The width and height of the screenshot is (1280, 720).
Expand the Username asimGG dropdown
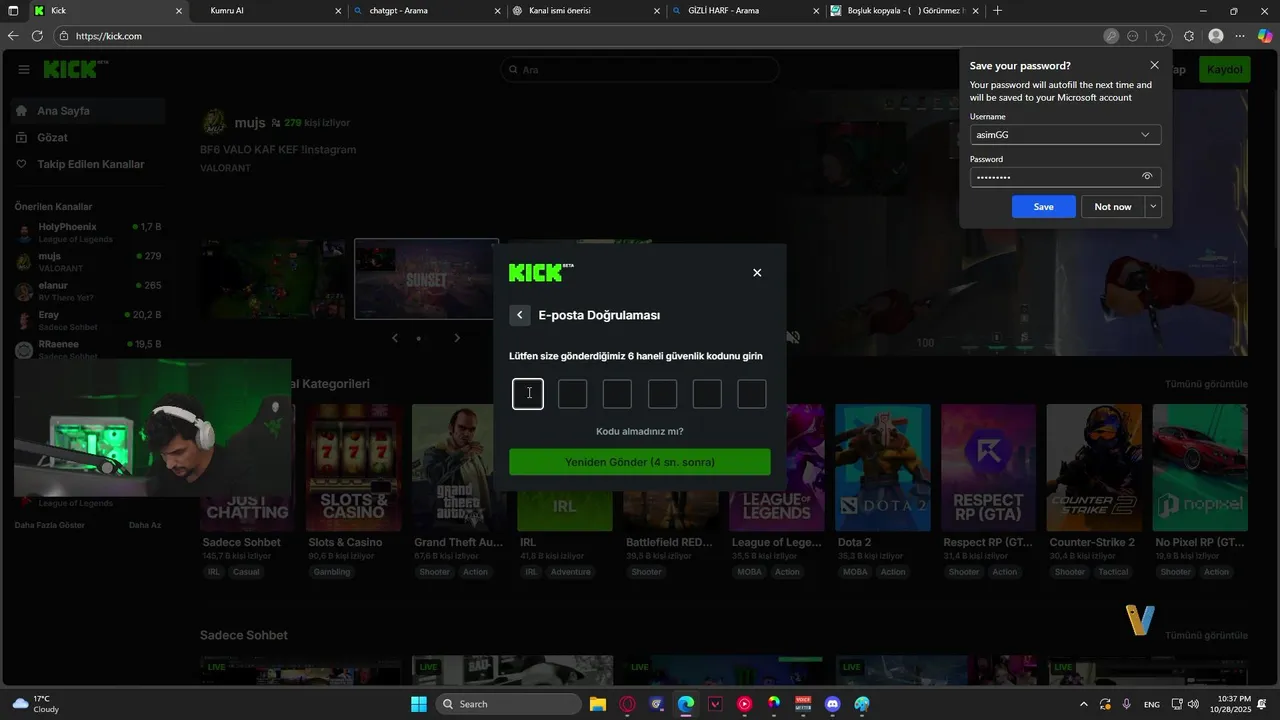coord(1145,134)
